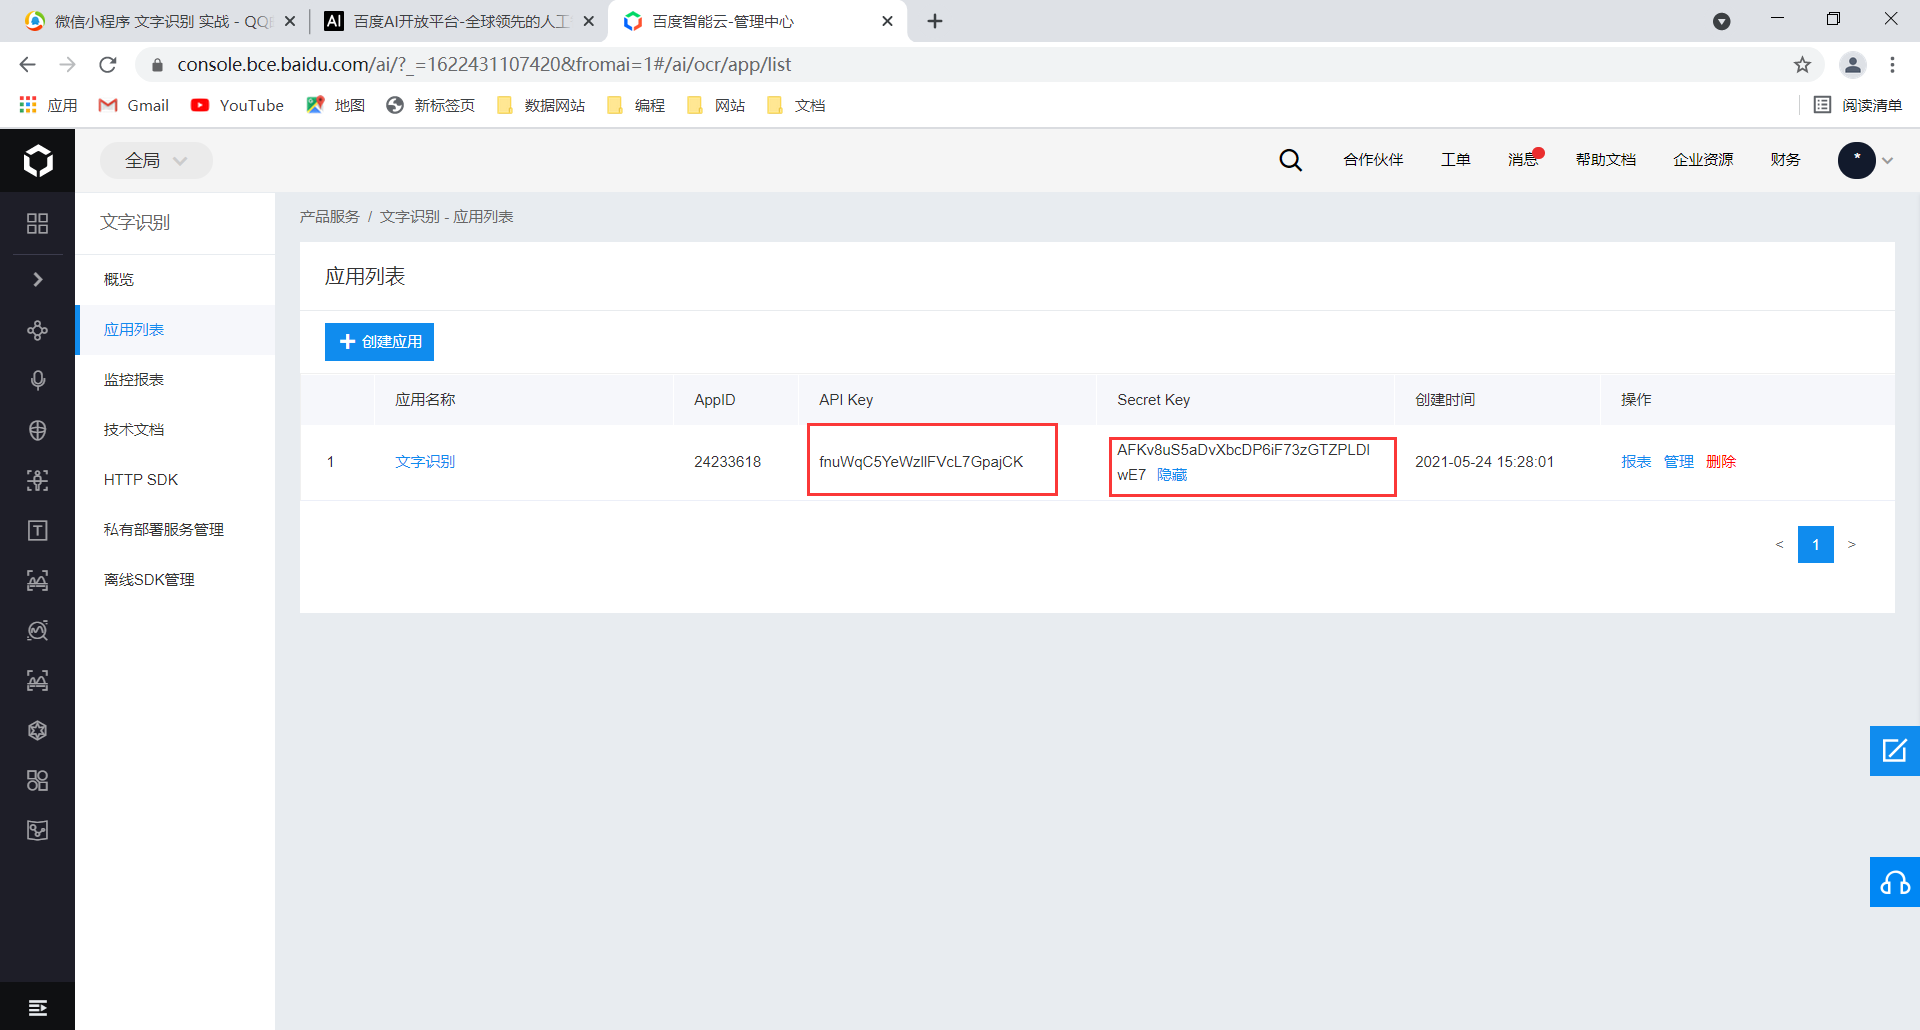This screenshot has width=1920, height=1030.
Task: Go to next page with > arrow
Action: coord(1852,545)
